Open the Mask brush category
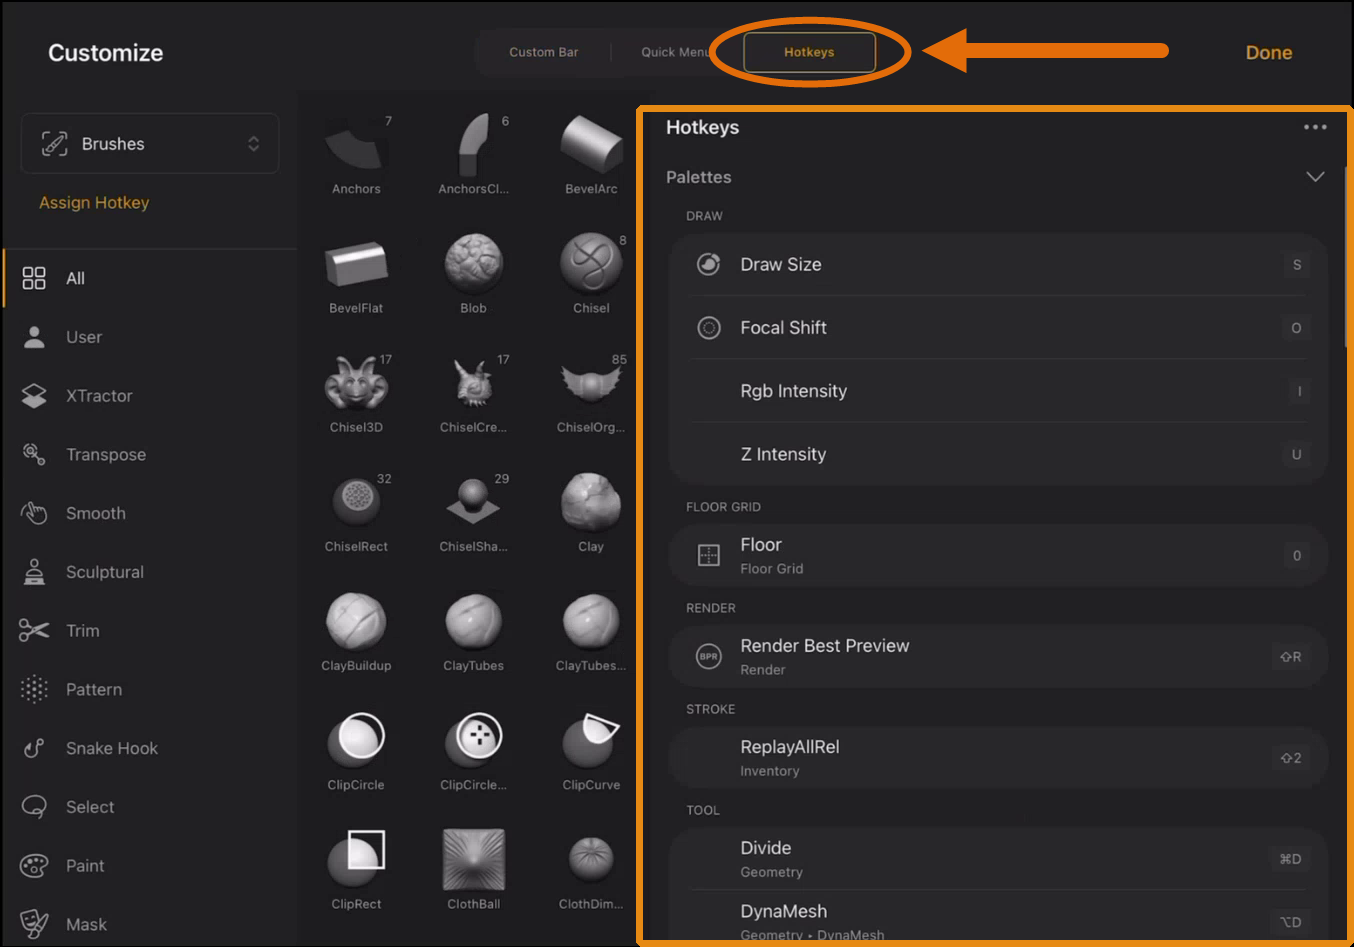 150,925
